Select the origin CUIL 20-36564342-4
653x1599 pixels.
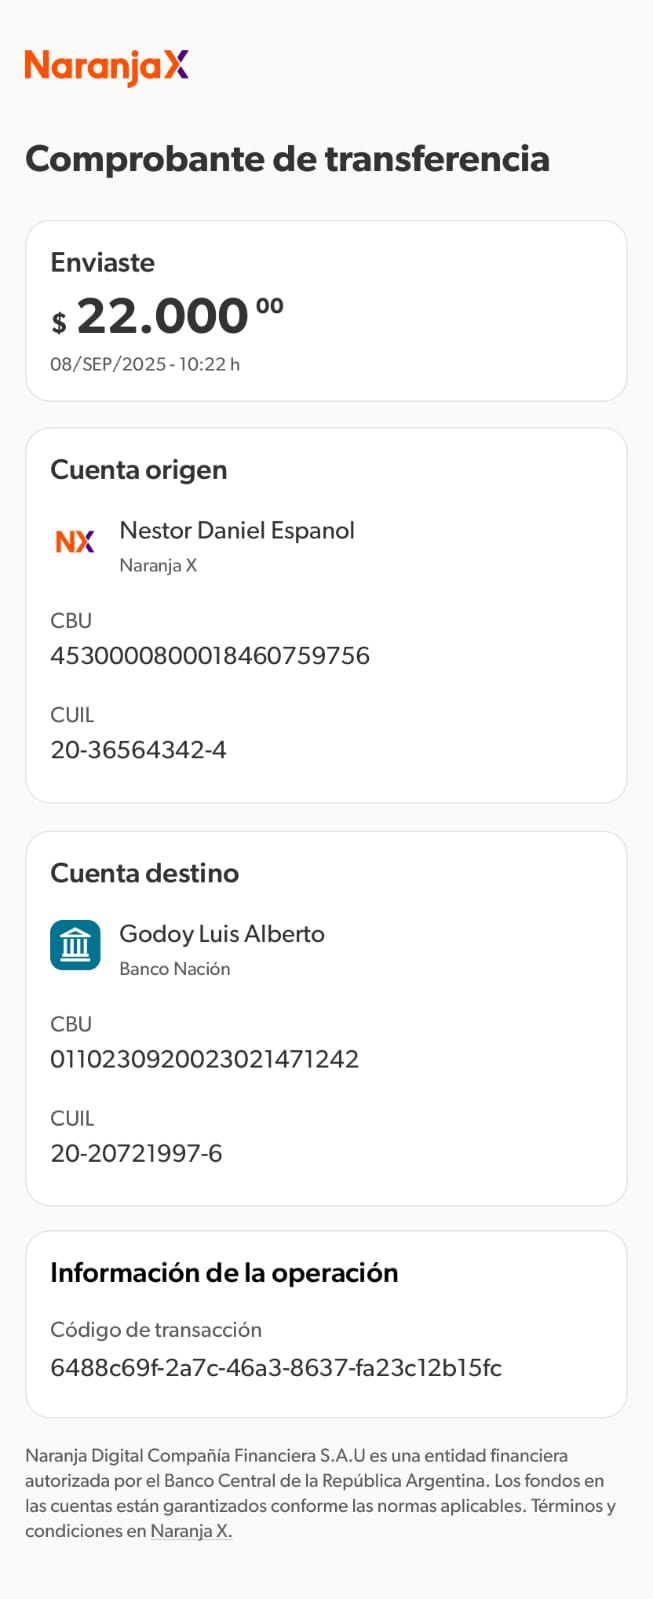point(138,750)
